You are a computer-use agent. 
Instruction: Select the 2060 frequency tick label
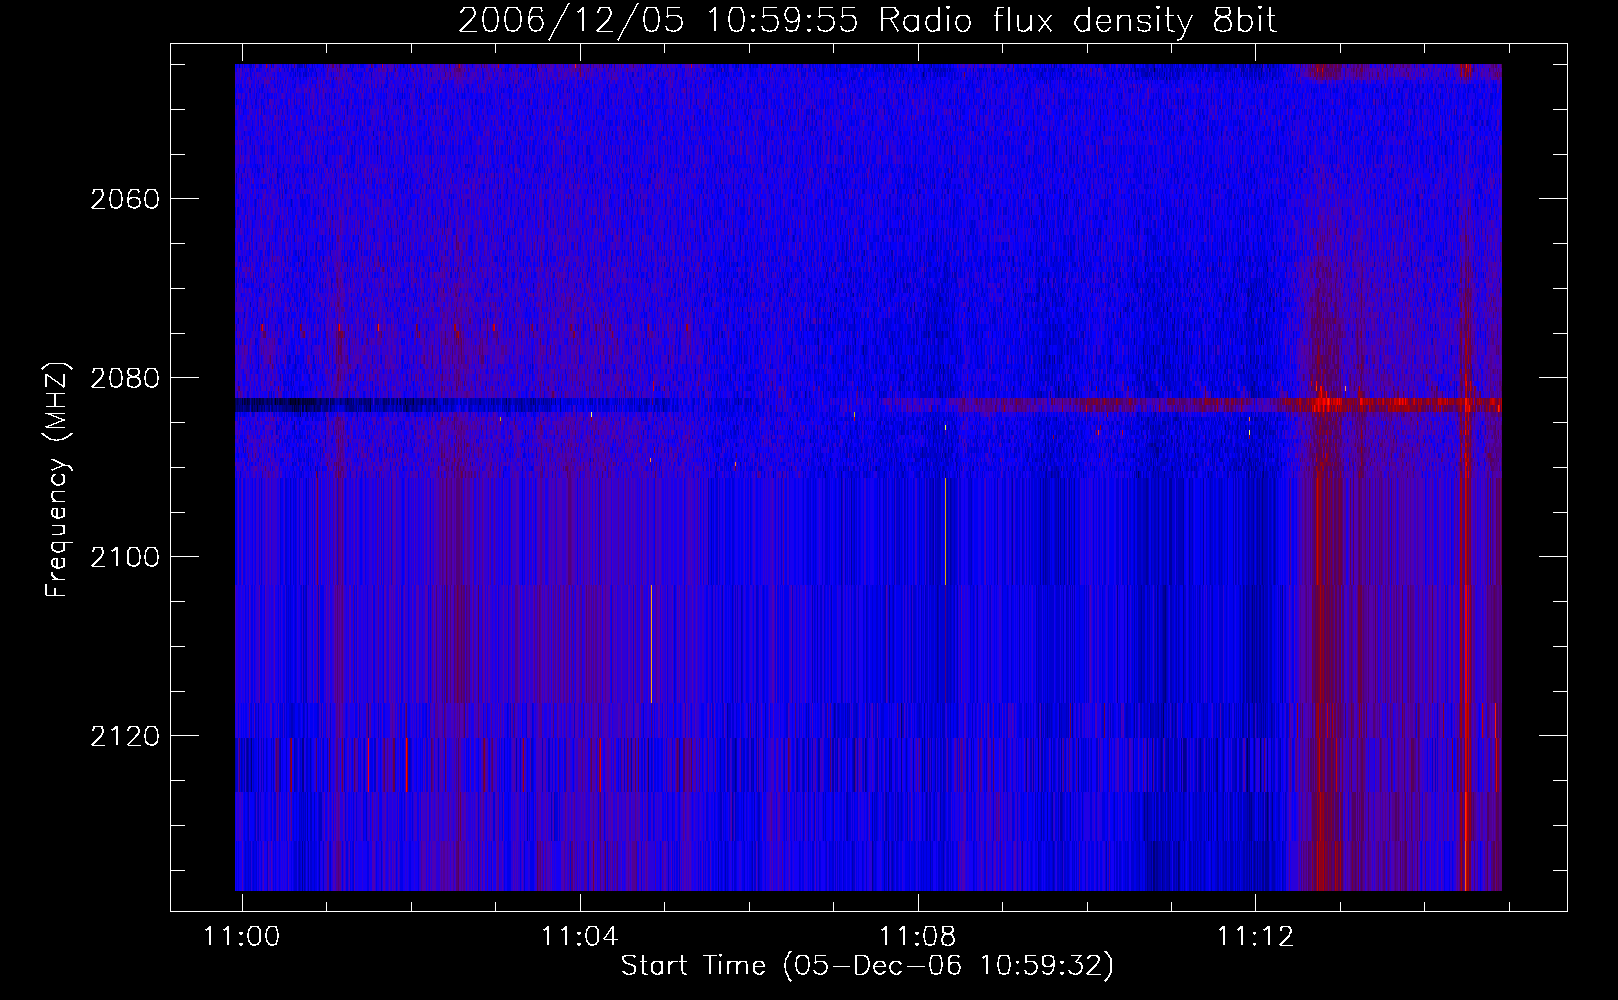[x=125, y=199]
